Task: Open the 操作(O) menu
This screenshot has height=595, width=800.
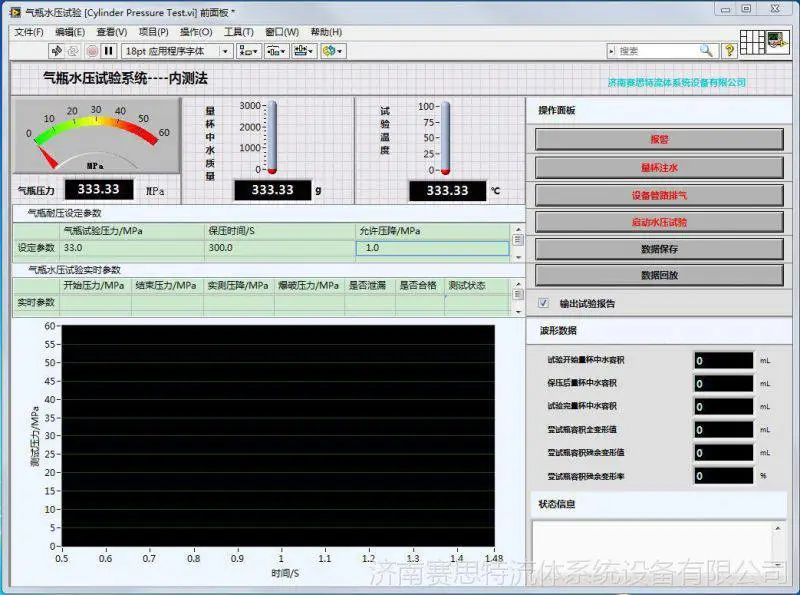Action: [x=196, y=32]
